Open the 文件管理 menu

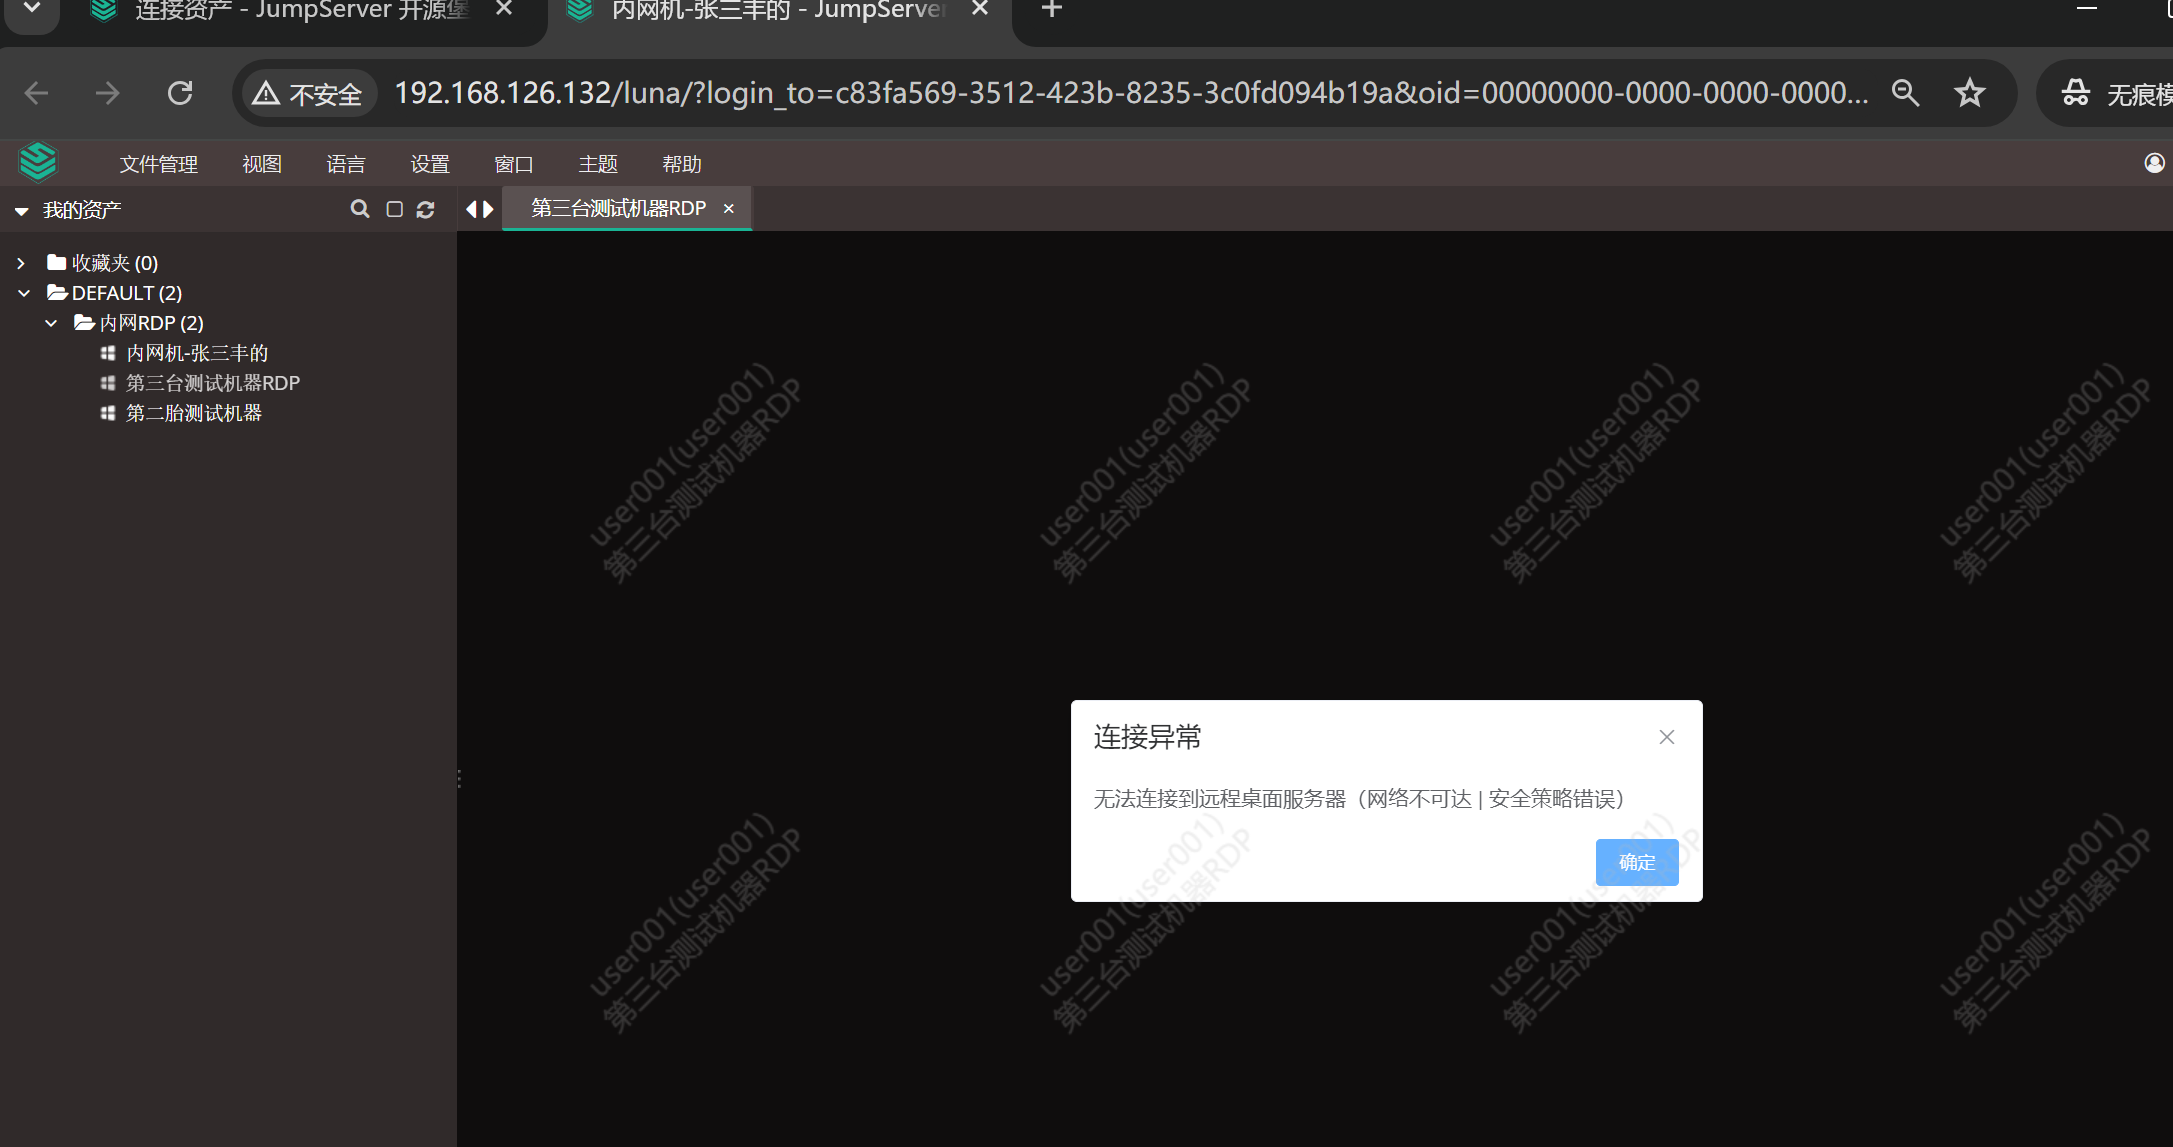tap(158, 164)
